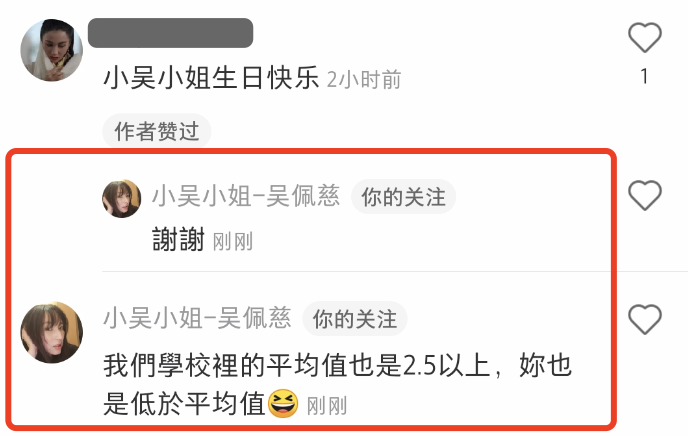Select the comment text 小吴小姐生日快乐
This screenshot has height=436, width=688.
point(211,79)
